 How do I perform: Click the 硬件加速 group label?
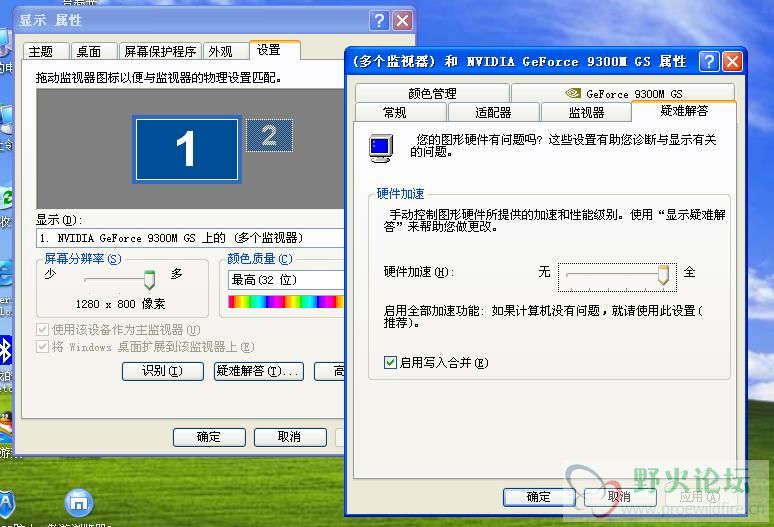[400, 193]
